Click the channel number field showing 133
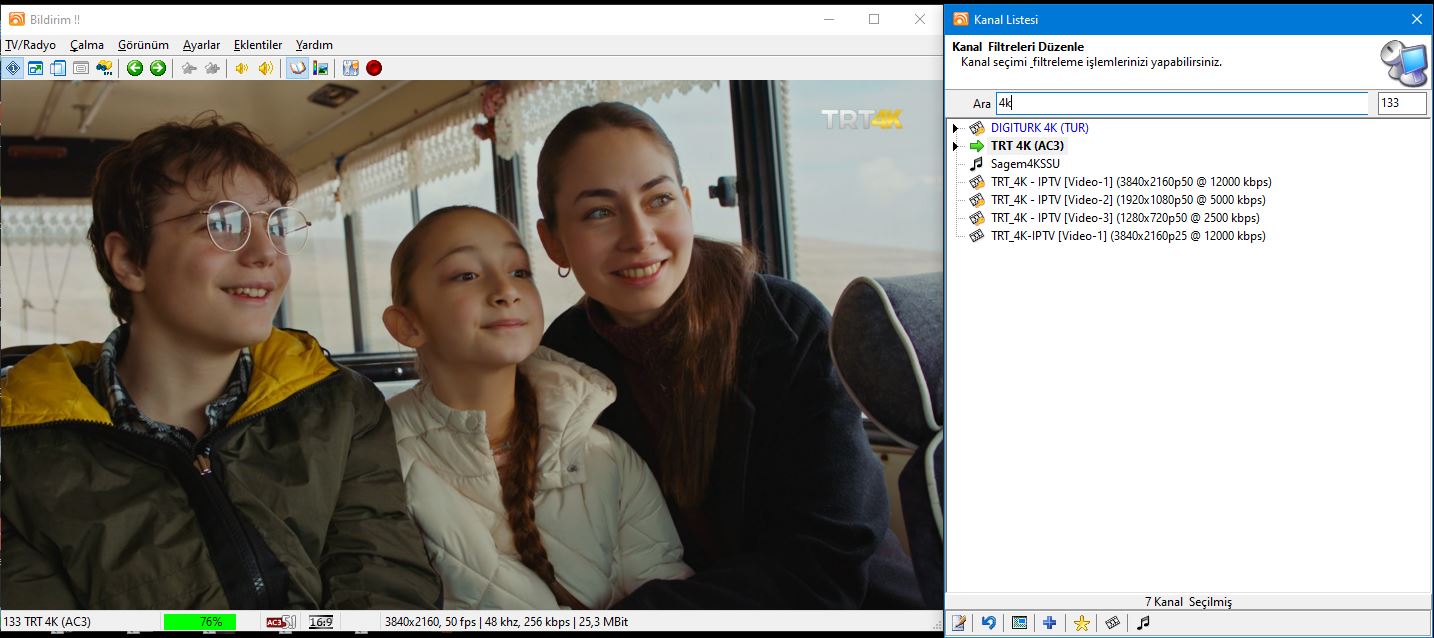1434x638 pixels. (1402, 103)
